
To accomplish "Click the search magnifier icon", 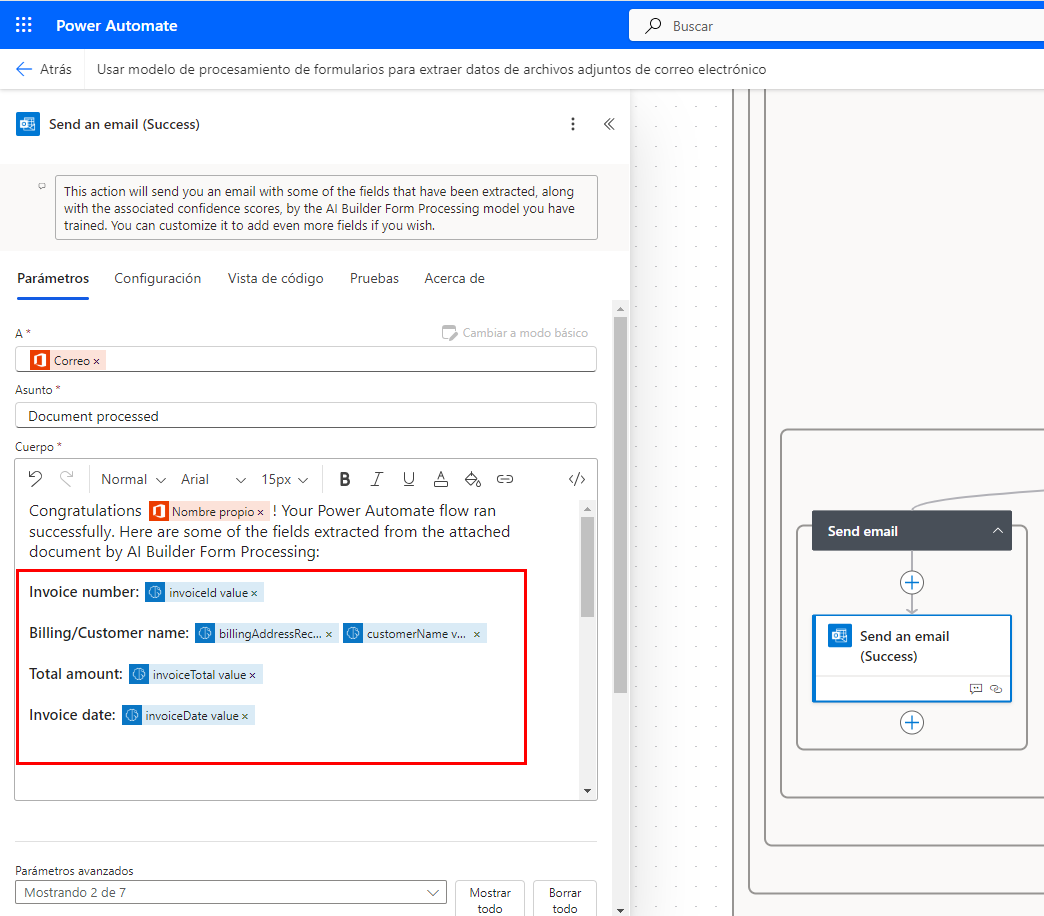I will point(653,26).
